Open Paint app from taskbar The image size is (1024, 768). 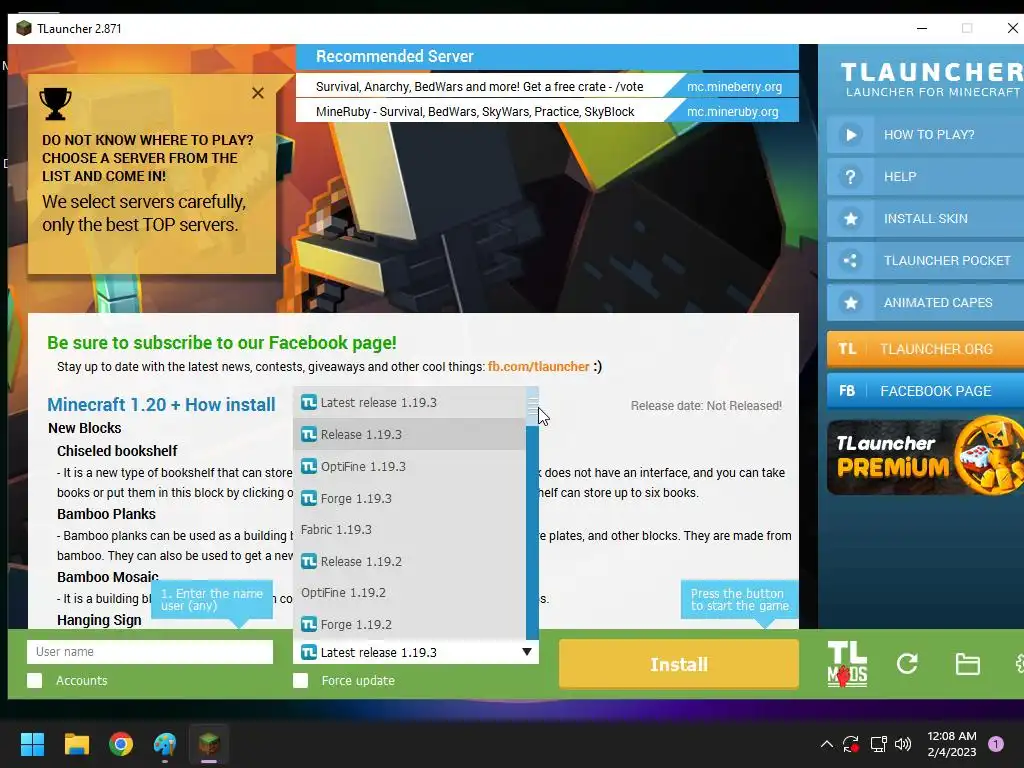click(x=165, y=744)
